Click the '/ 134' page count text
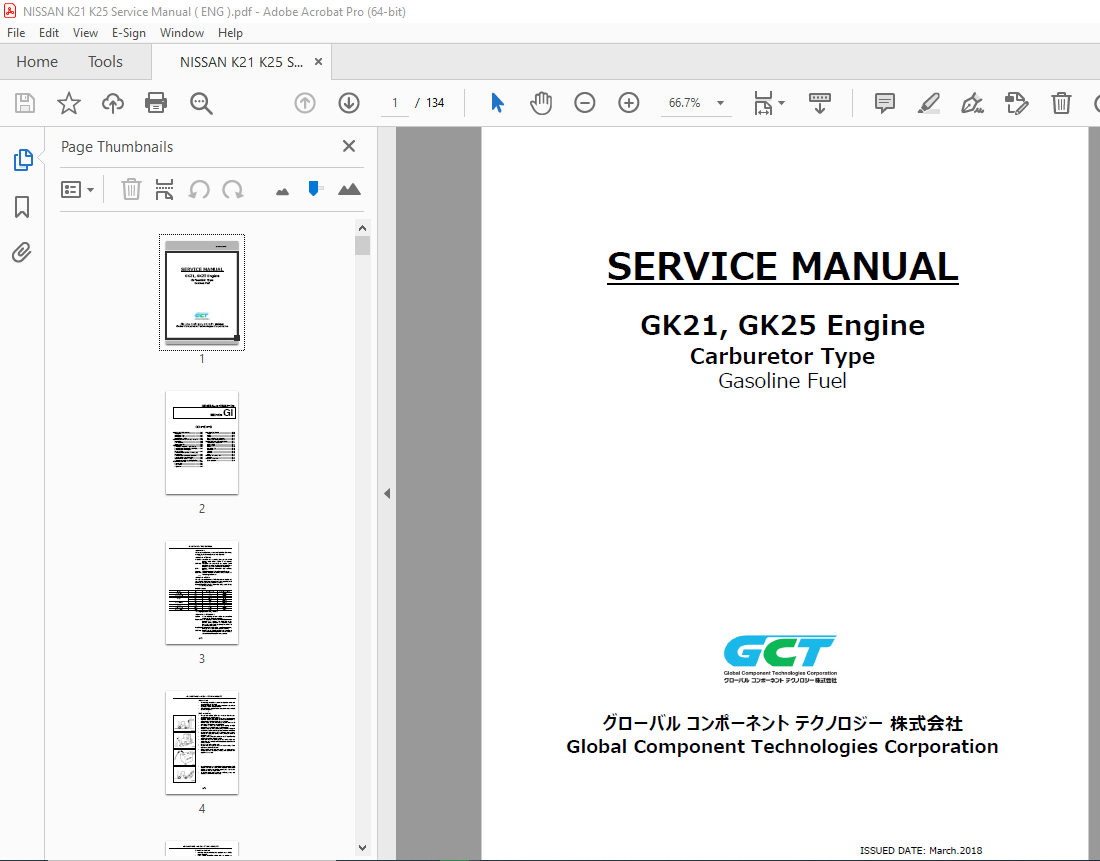Viewport: 1100px width, 861px height. [x=430, y=103]
